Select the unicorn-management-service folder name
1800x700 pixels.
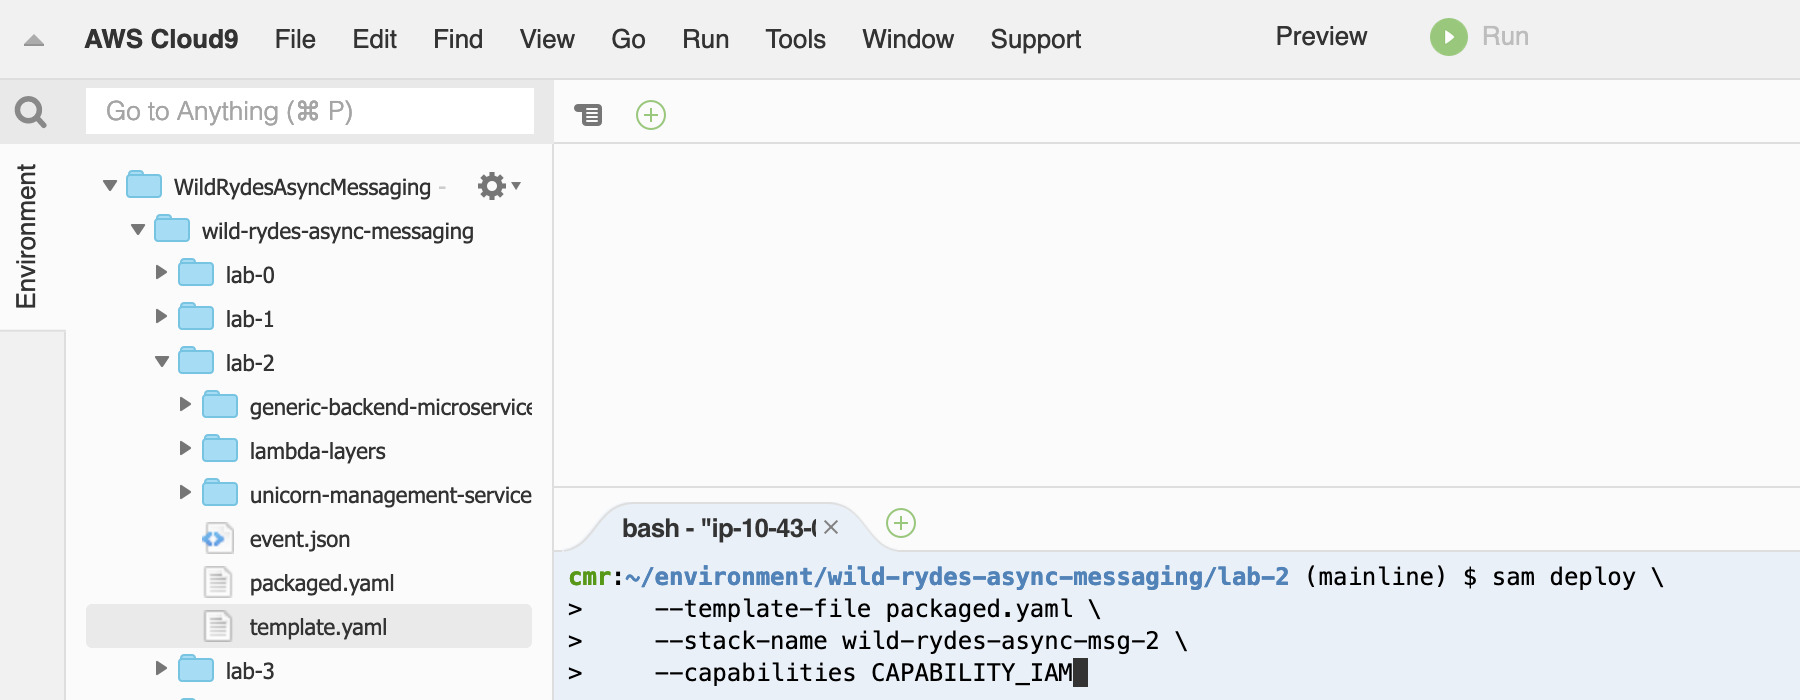tap(390, 495)
